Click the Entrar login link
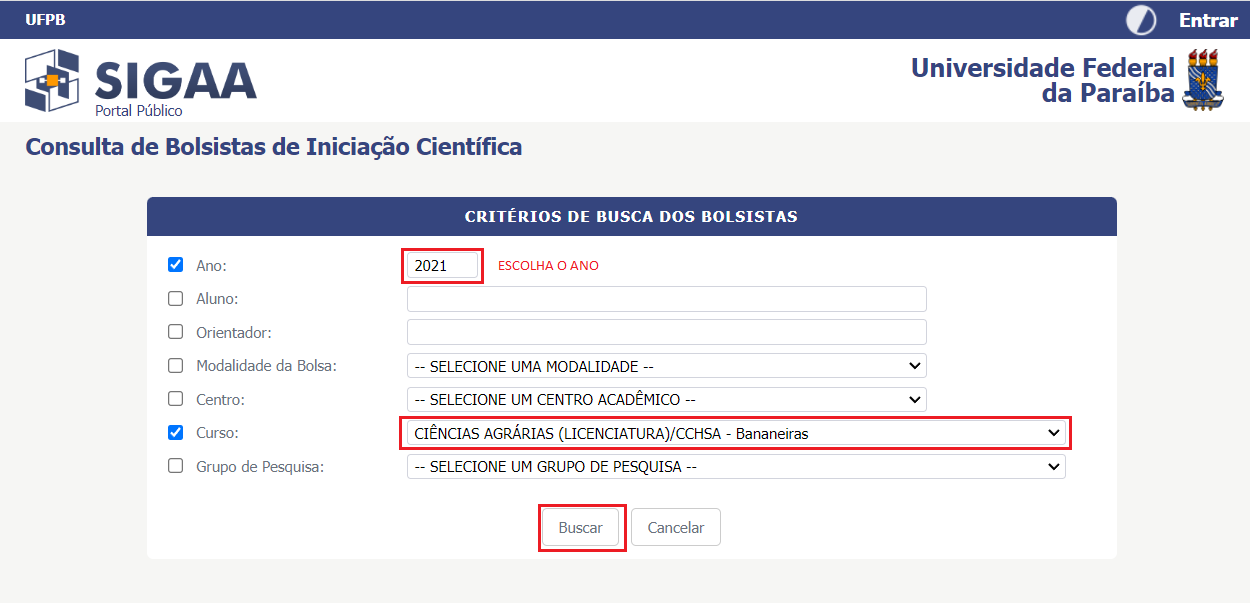The height and width of the screenshot is (603, 1250). point(1208,20)
